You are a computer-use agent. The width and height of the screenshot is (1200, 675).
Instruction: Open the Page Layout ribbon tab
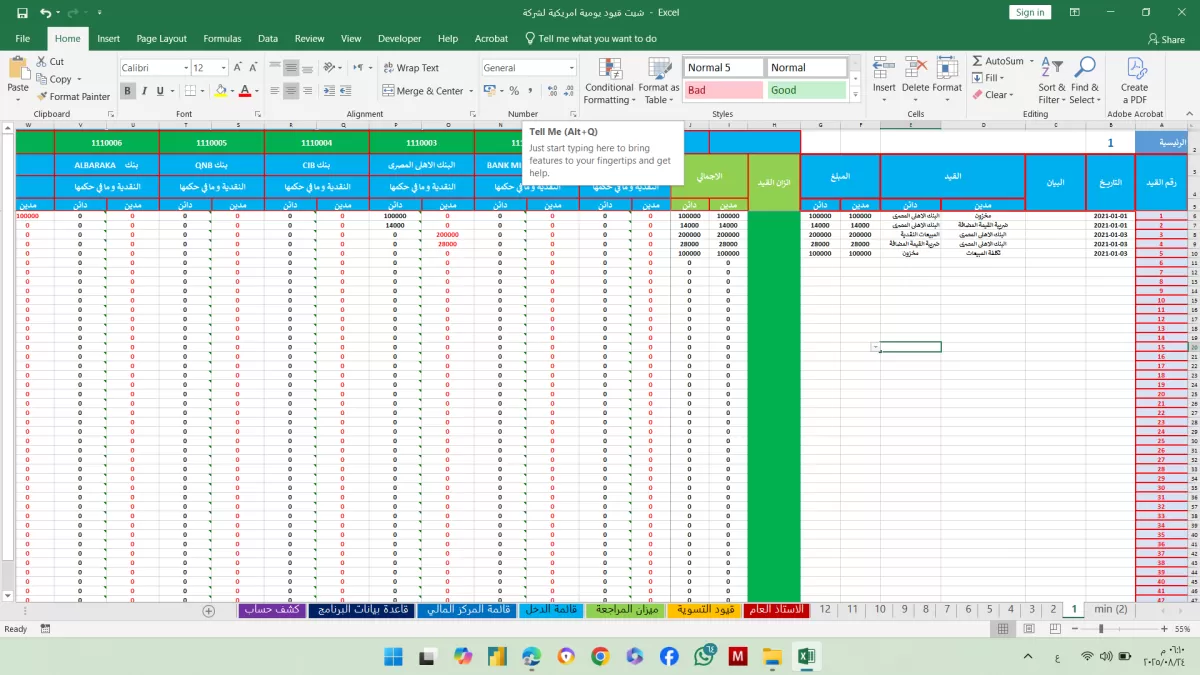click(x=161, y=38)
